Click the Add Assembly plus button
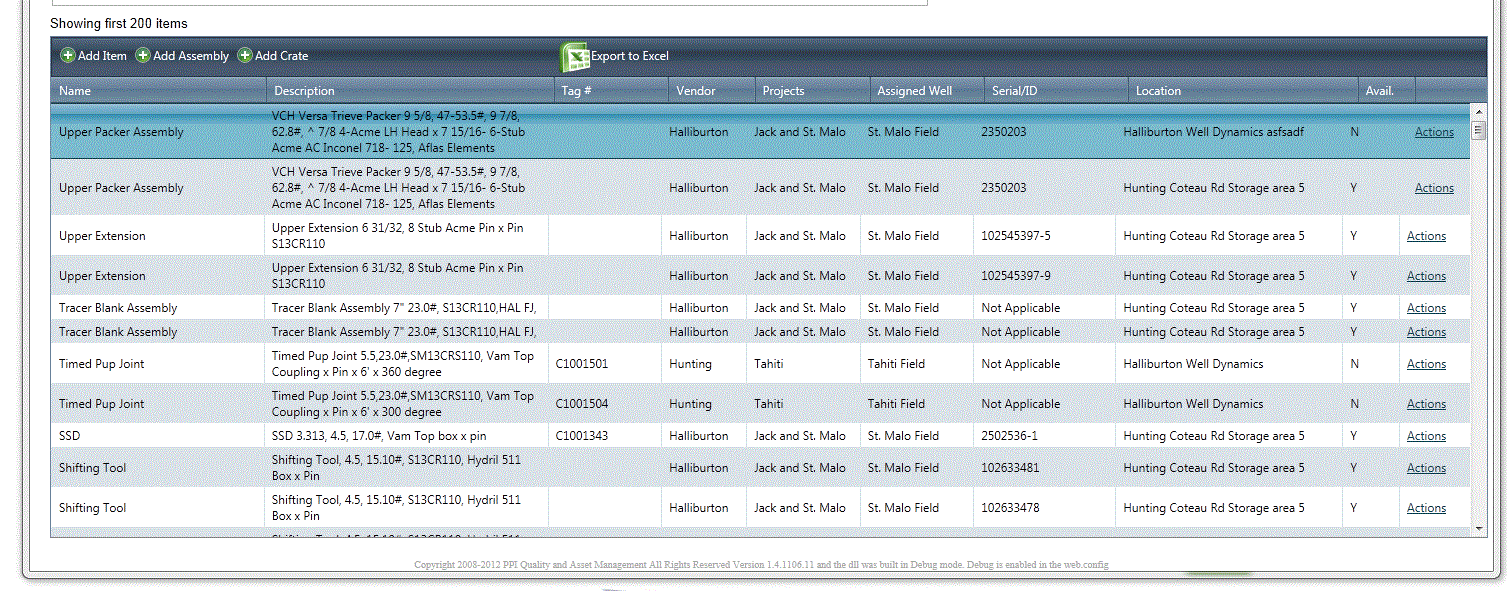Screen dimensions: 1508x591 [x=143, y=56]
